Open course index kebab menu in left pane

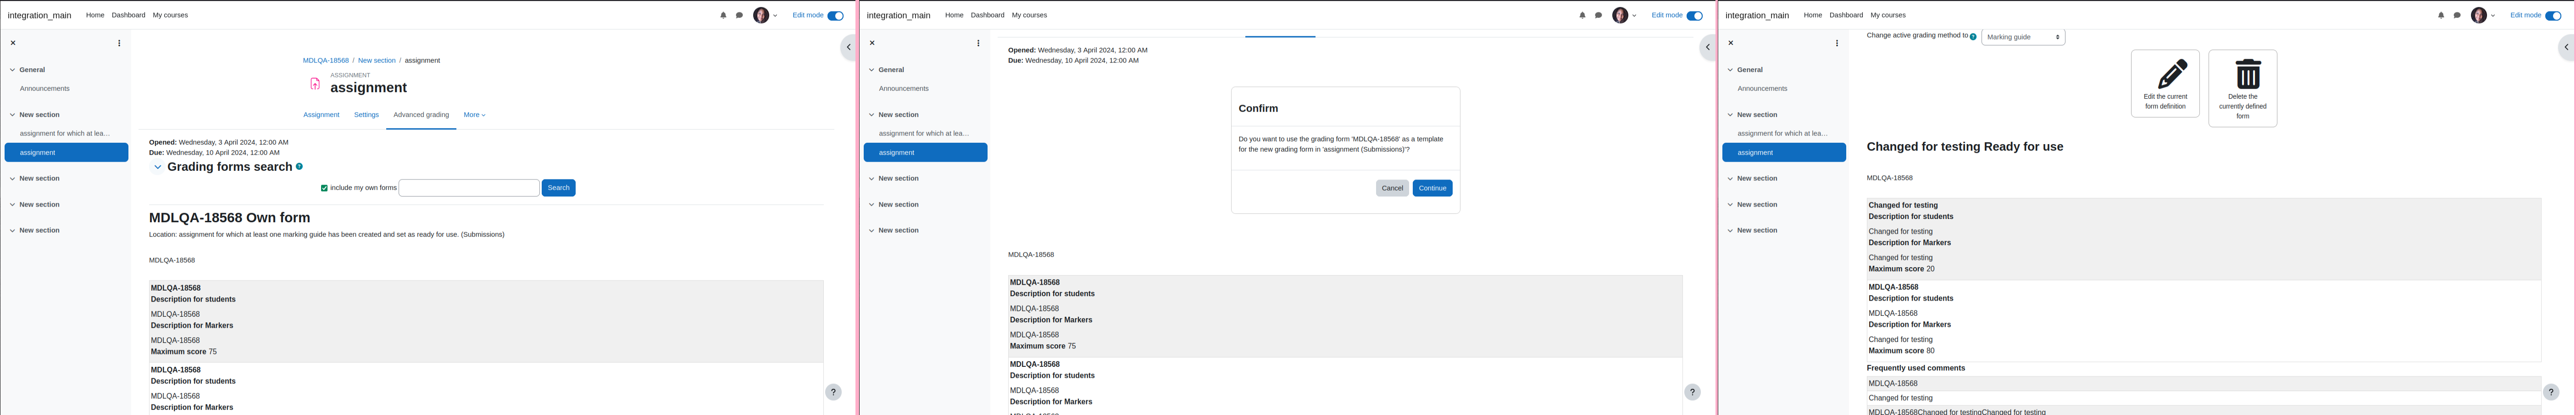pos(119,43)
